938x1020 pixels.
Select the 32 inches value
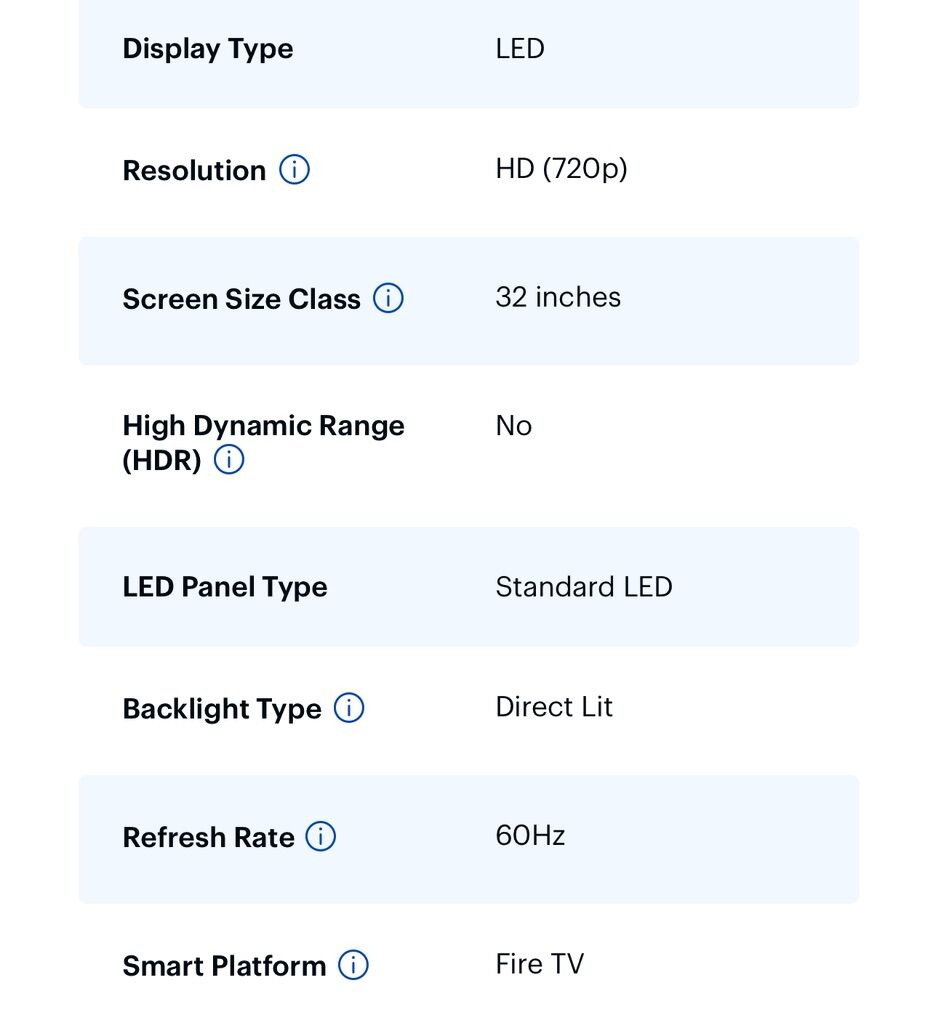pos(558,297)
